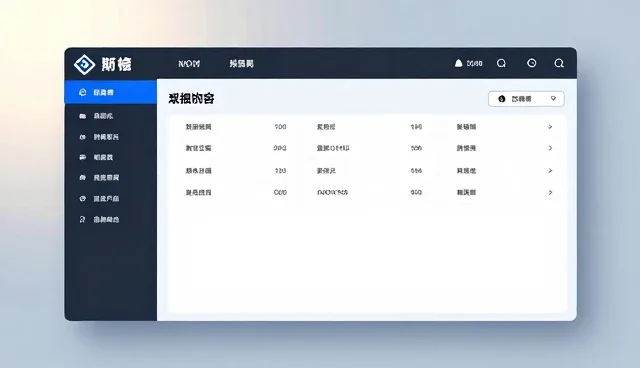Open the second top navigation tab after NOM
Image resolution: width=640 pixels, height=368 pixels.
(x=241, y=64)
